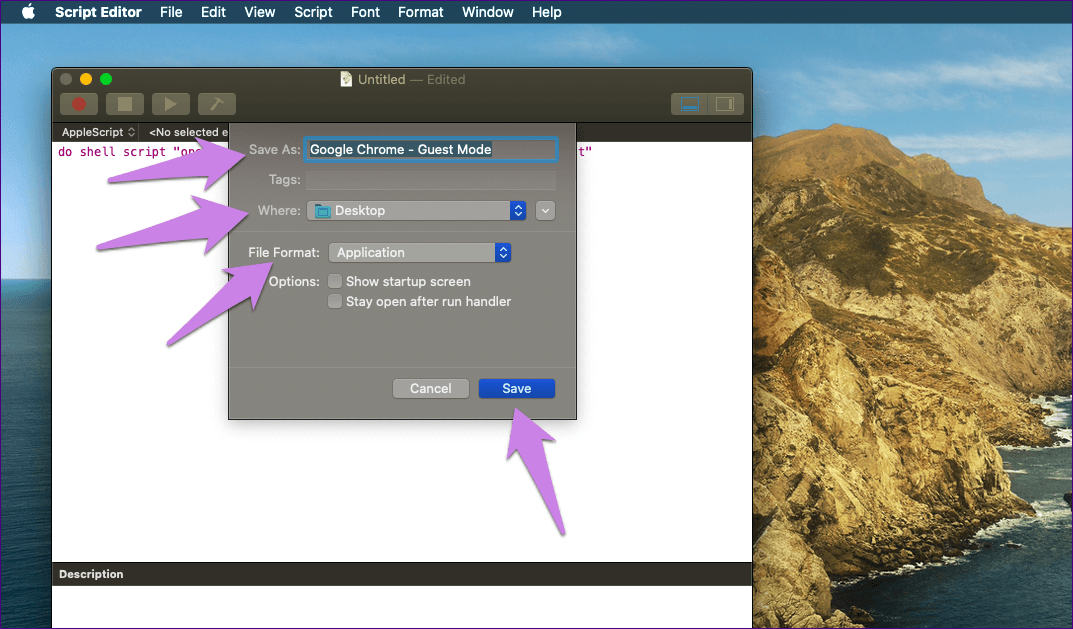Open the Script menu
This screenshot has height=629, width=1073.
[313, 12]
